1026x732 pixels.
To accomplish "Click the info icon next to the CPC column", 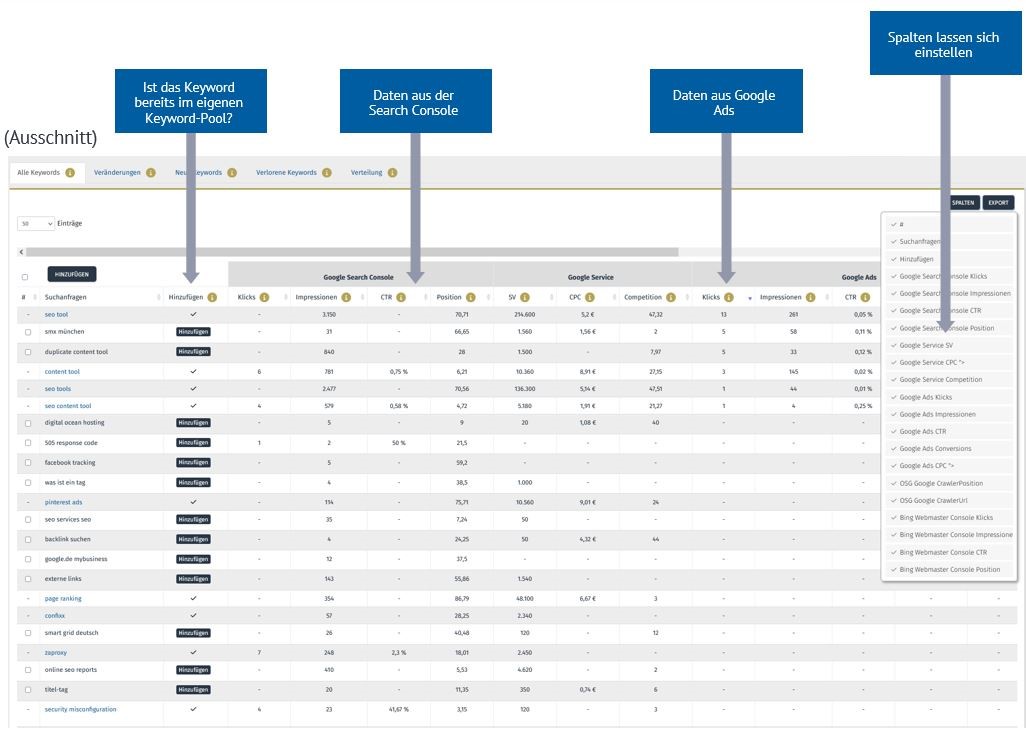I will [590, 296].
